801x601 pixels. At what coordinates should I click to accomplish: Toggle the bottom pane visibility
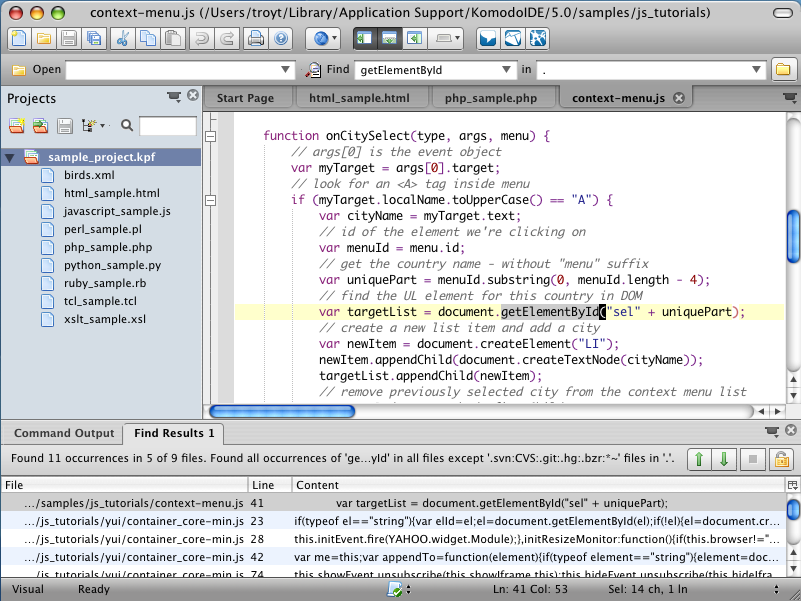[x=388, y=39]
